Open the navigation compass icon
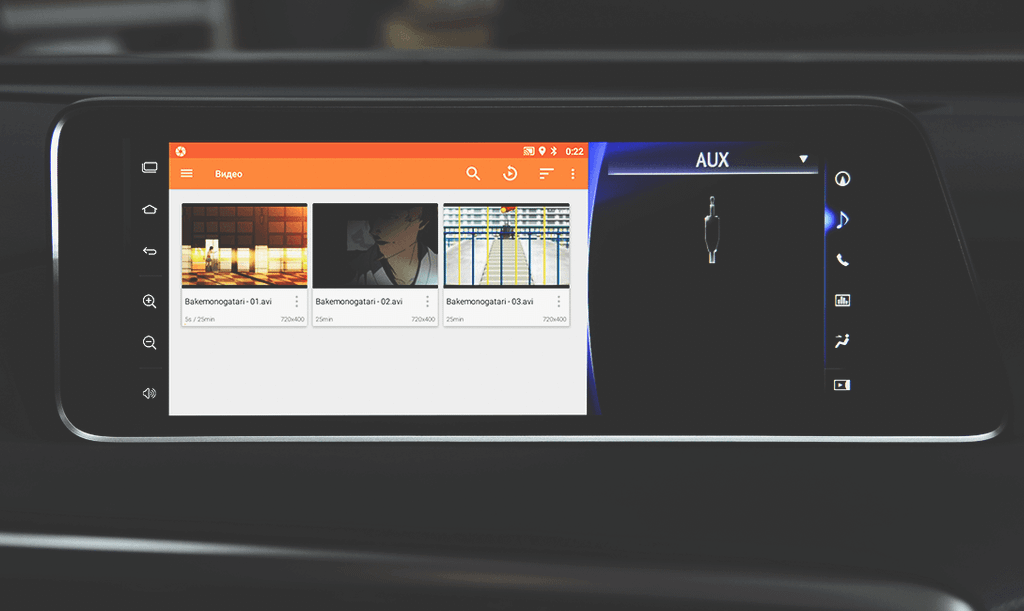Screen dimensions: 1024x611 [x=842, y=178]
